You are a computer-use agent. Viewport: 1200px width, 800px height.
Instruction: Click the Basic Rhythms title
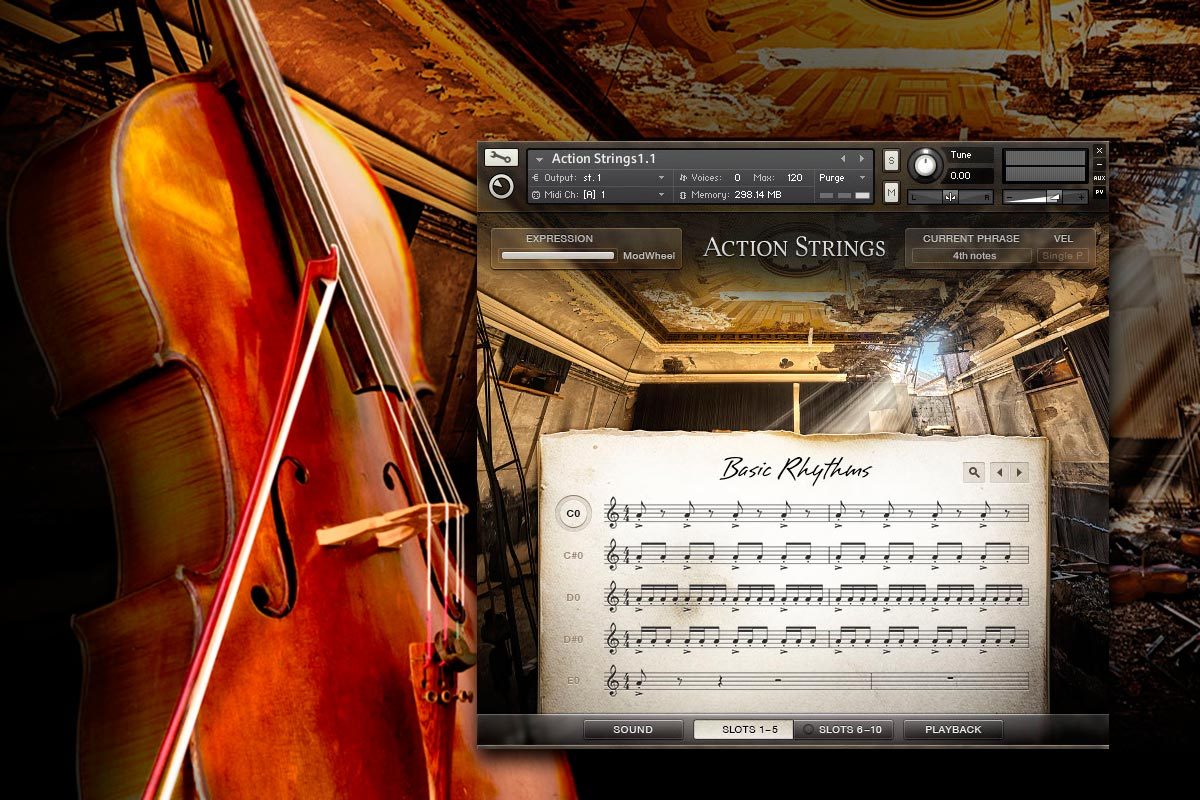coord(796,469)
